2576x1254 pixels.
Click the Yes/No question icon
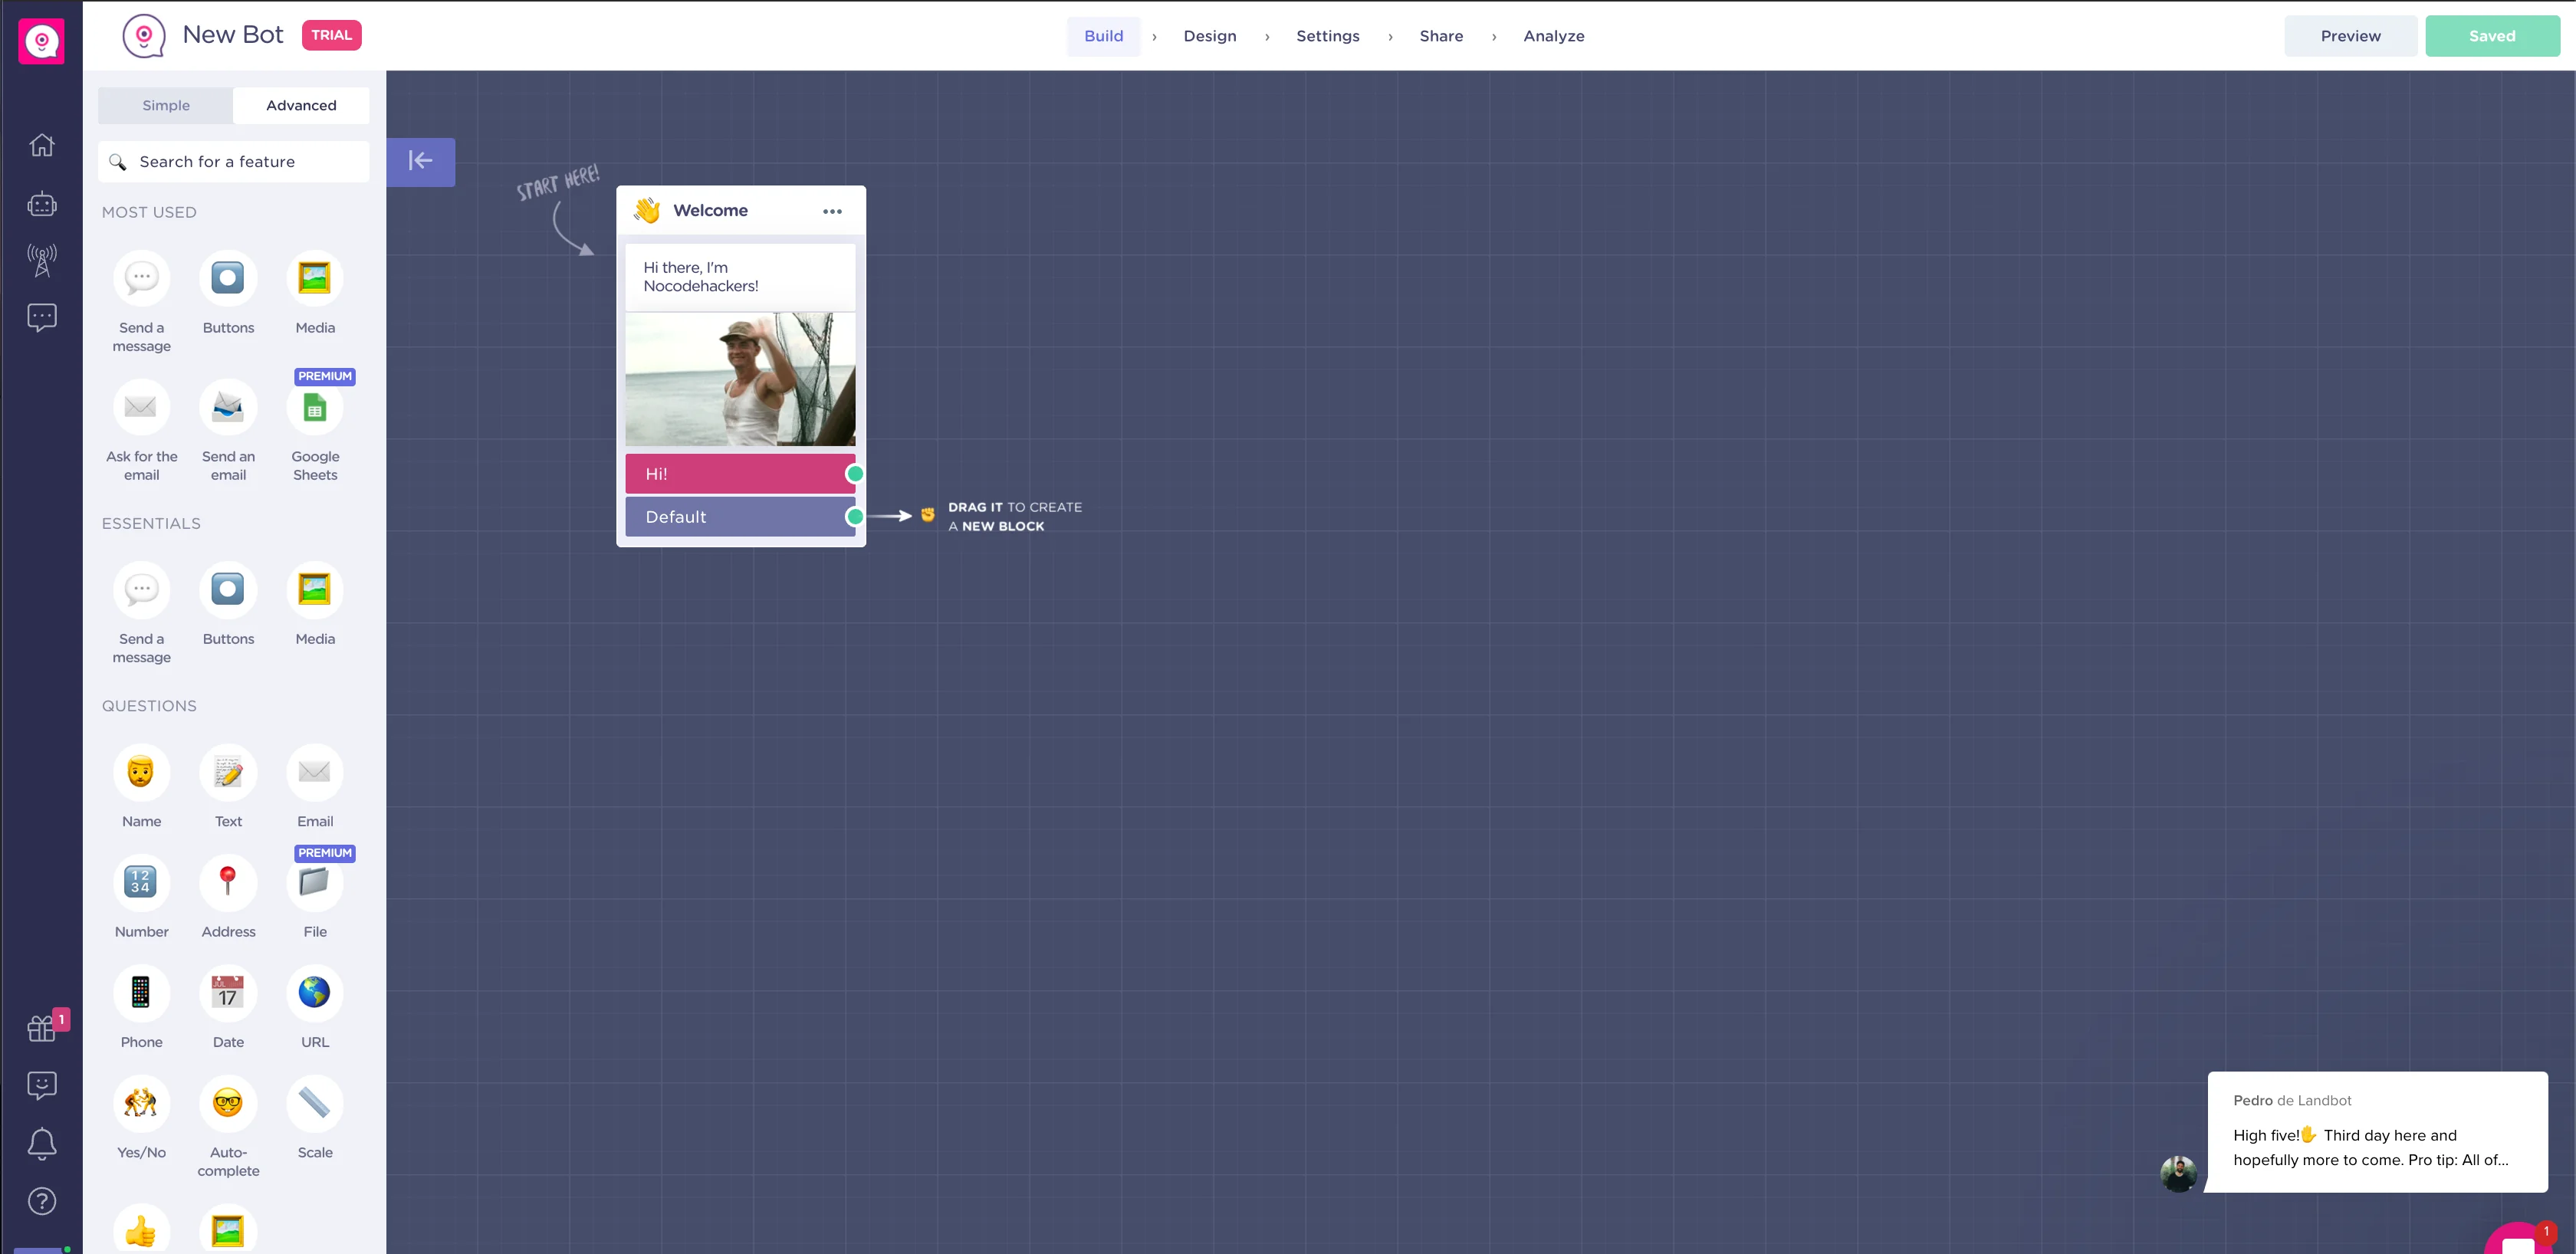141,1103
